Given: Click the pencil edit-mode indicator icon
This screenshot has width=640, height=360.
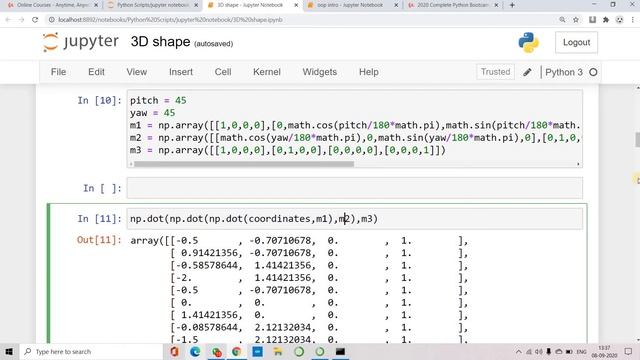Looking at the screenshot, I should (527, 72).
